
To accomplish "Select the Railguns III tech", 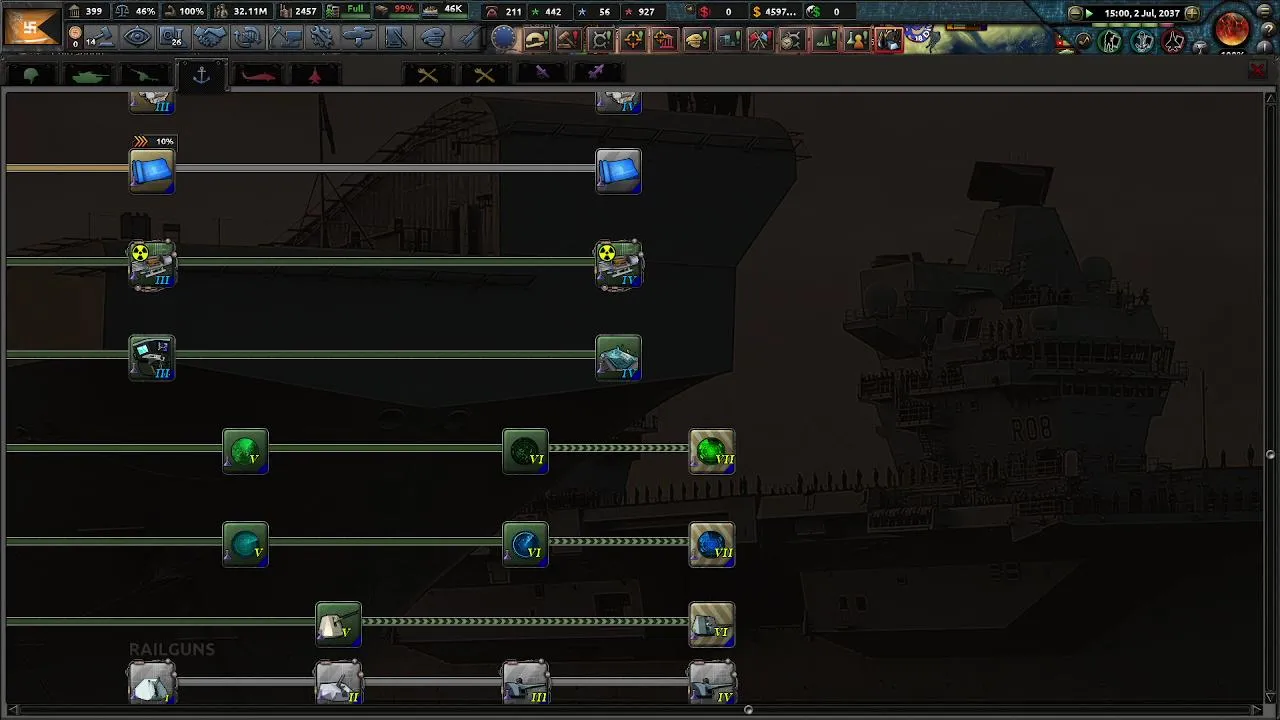I will (x=525, y=684).
